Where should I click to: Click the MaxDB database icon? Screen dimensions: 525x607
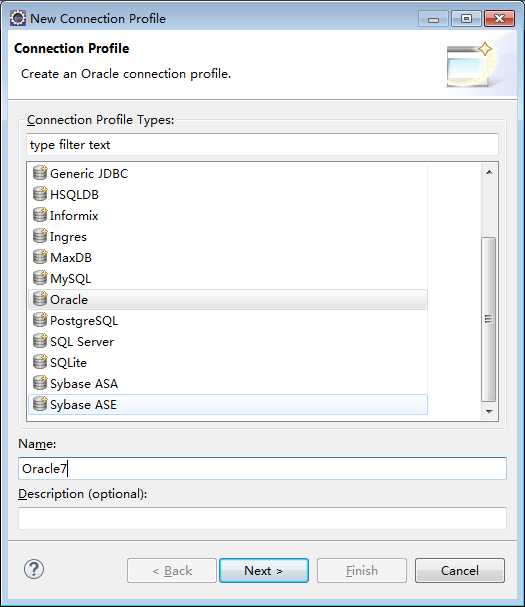coord(40,257)
